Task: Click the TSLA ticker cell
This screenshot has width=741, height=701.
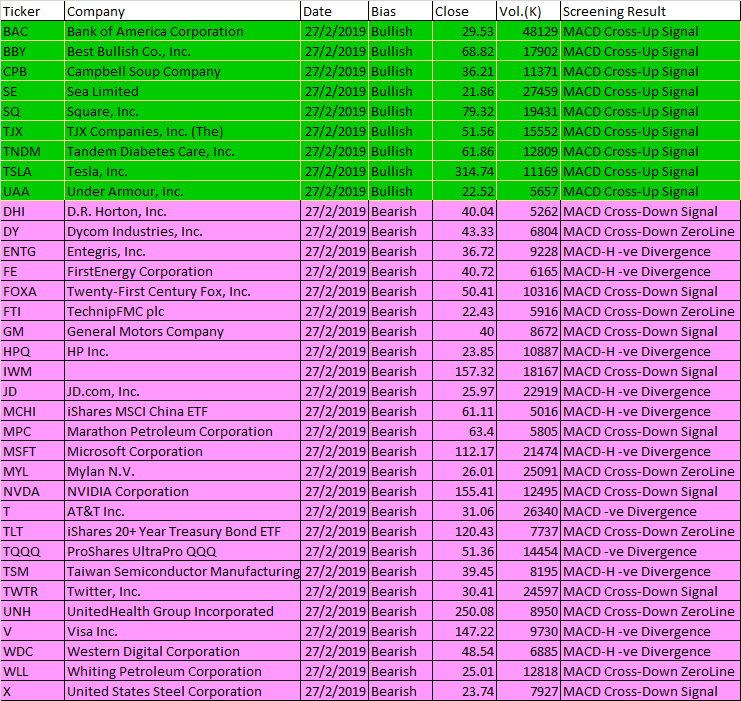Action: tap(32, 171)
